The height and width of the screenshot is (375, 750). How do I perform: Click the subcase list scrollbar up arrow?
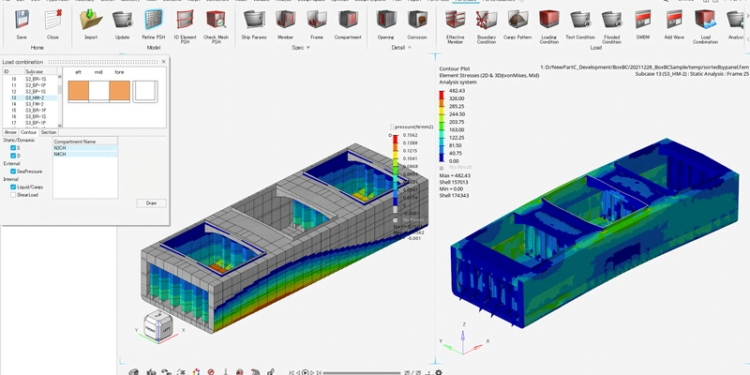click(60, 77)
